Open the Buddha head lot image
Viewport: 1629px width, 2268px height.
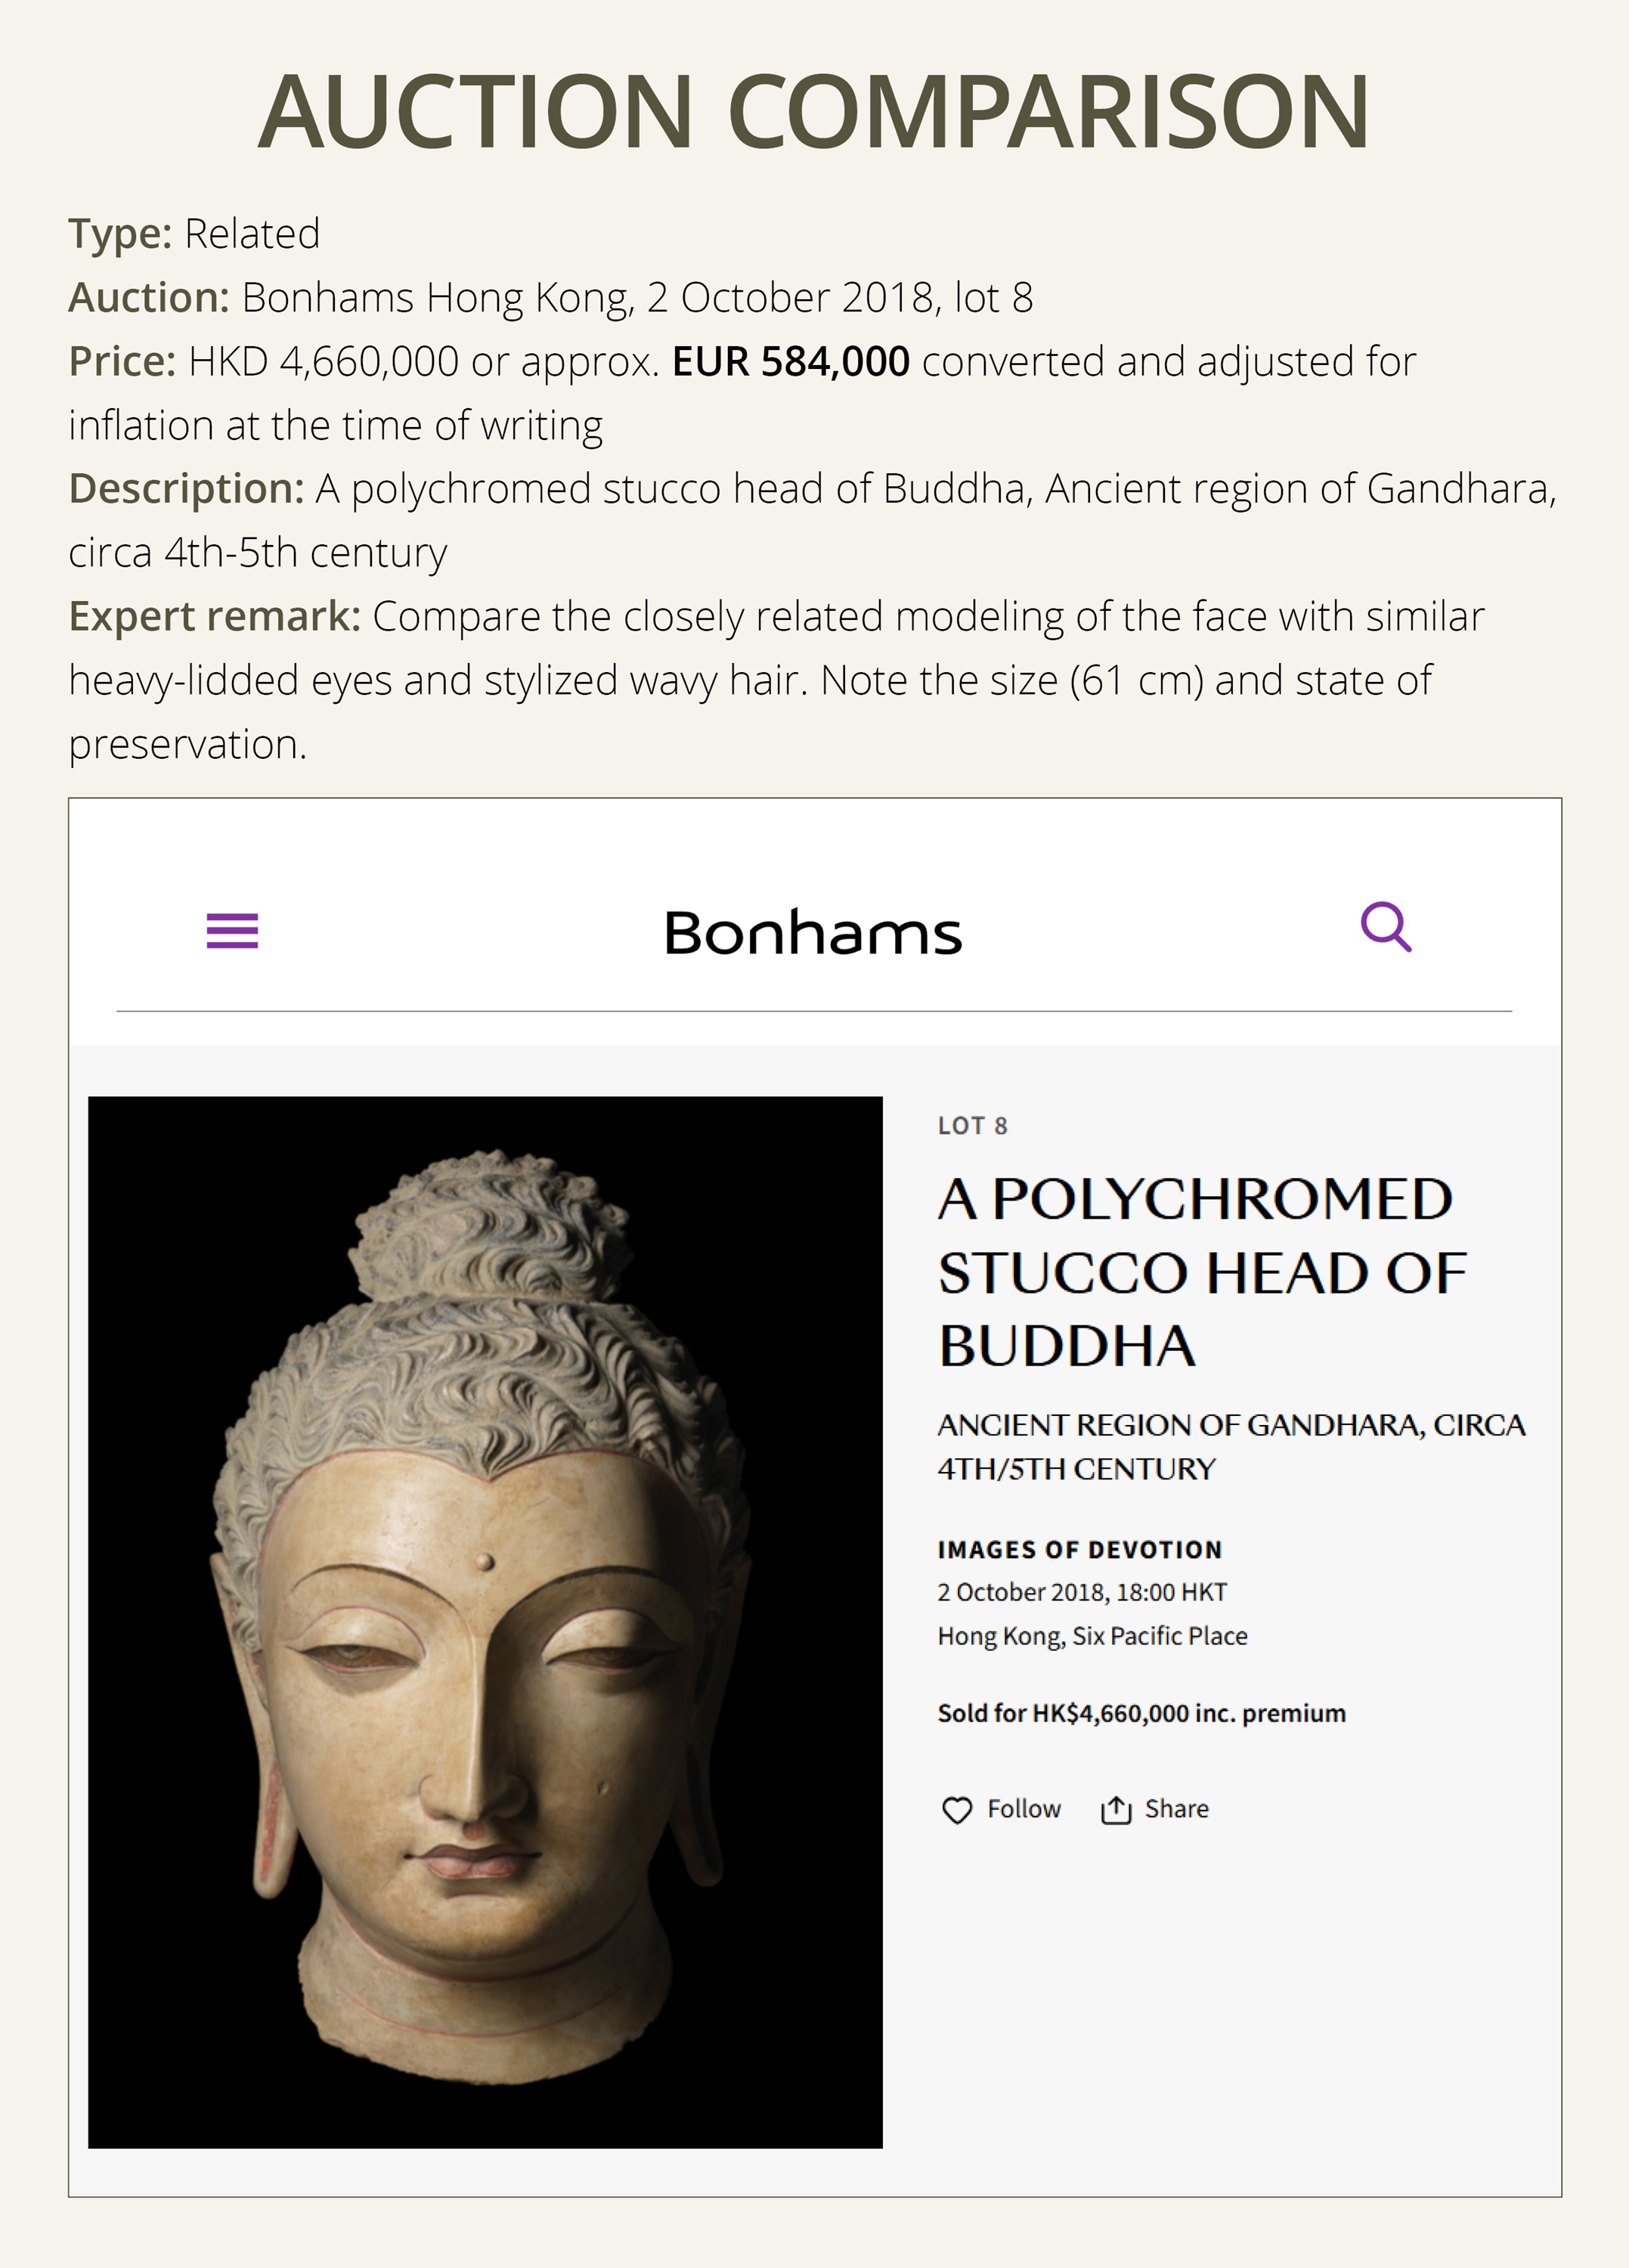click(x=485, y=1622)
